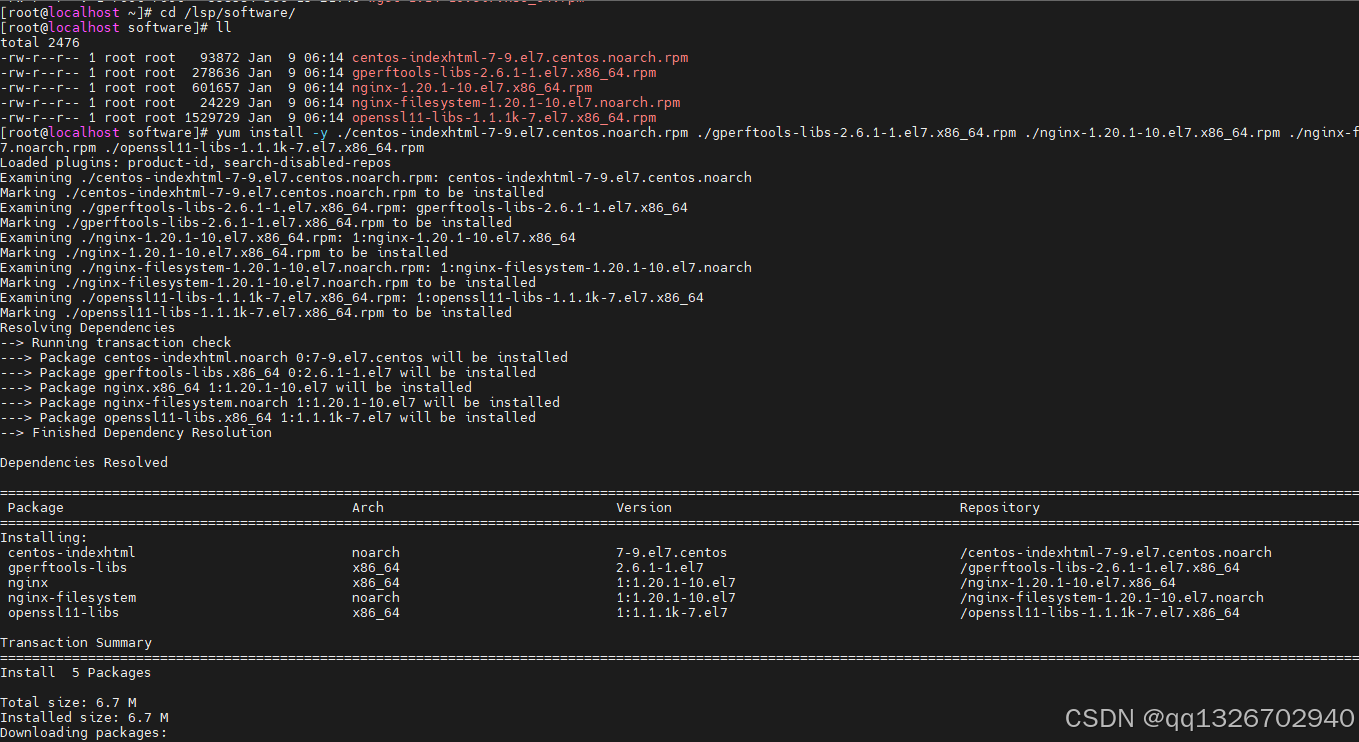
Task: Click 'x86_64' Arch cell of openssl11-libs row
Action: point(376,612)
